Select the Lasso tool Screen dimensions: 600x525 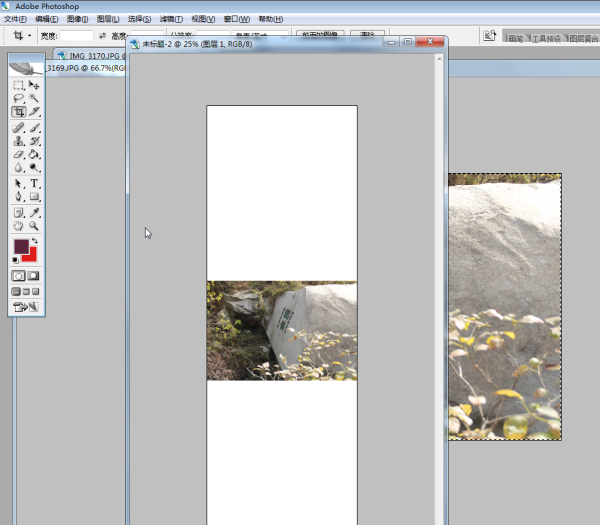[x=18, y=98]
